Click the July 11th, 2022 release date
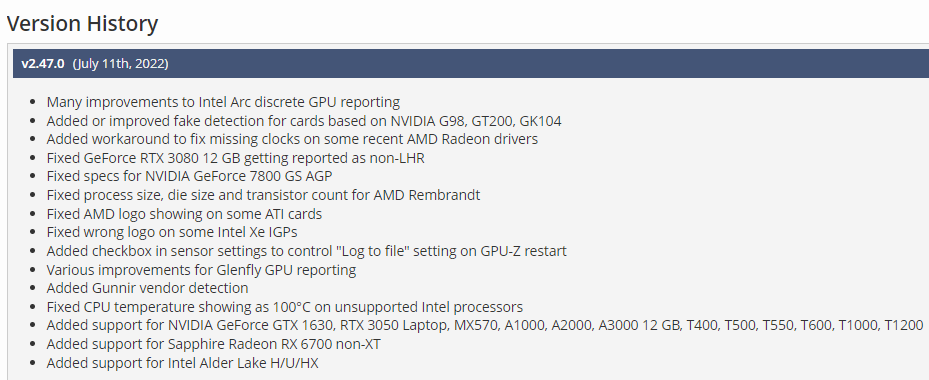 [120, 63]
